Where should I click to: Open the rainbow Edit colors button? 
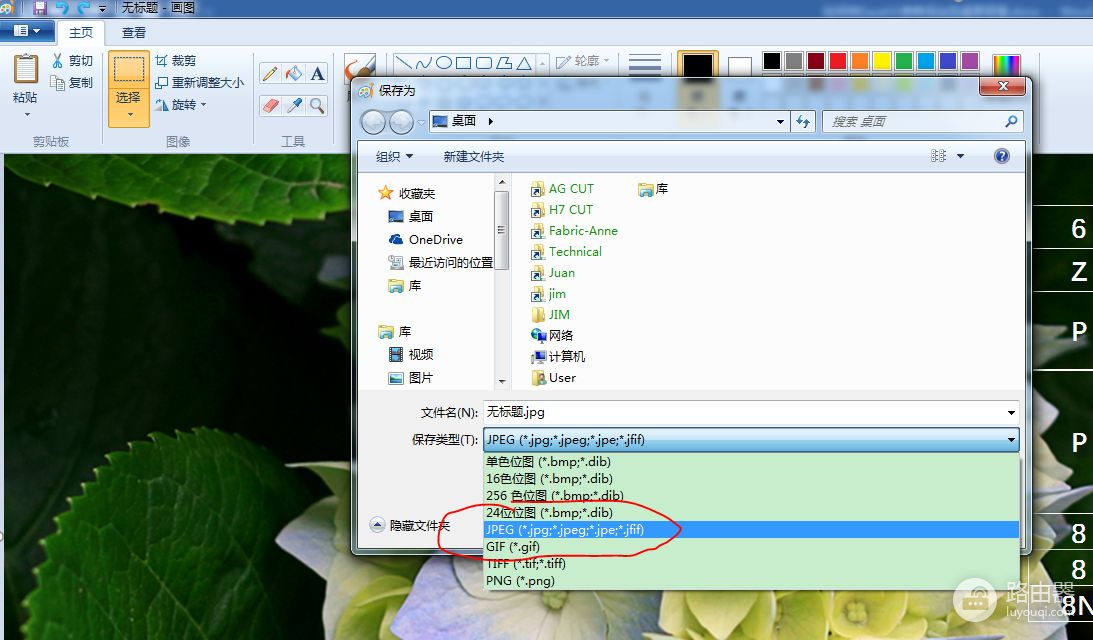coord(1007,64)
